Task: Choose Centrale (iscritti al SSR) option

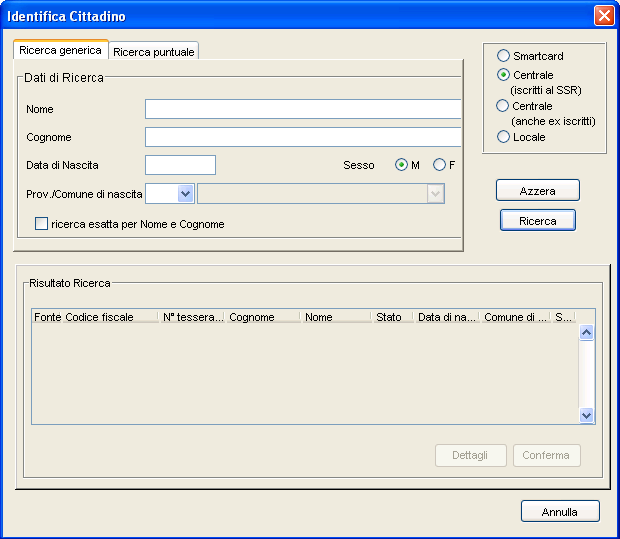Action: [x=503, y=75]
